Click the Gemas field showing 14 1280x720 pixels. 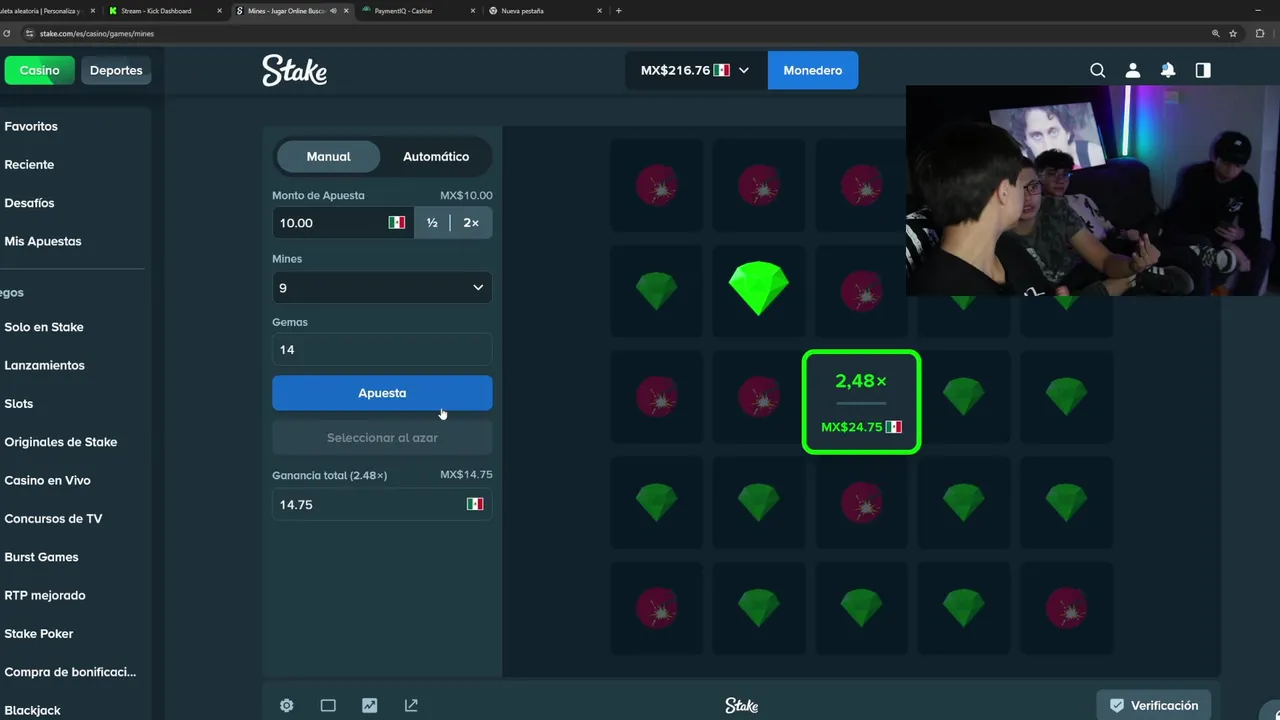382,349
